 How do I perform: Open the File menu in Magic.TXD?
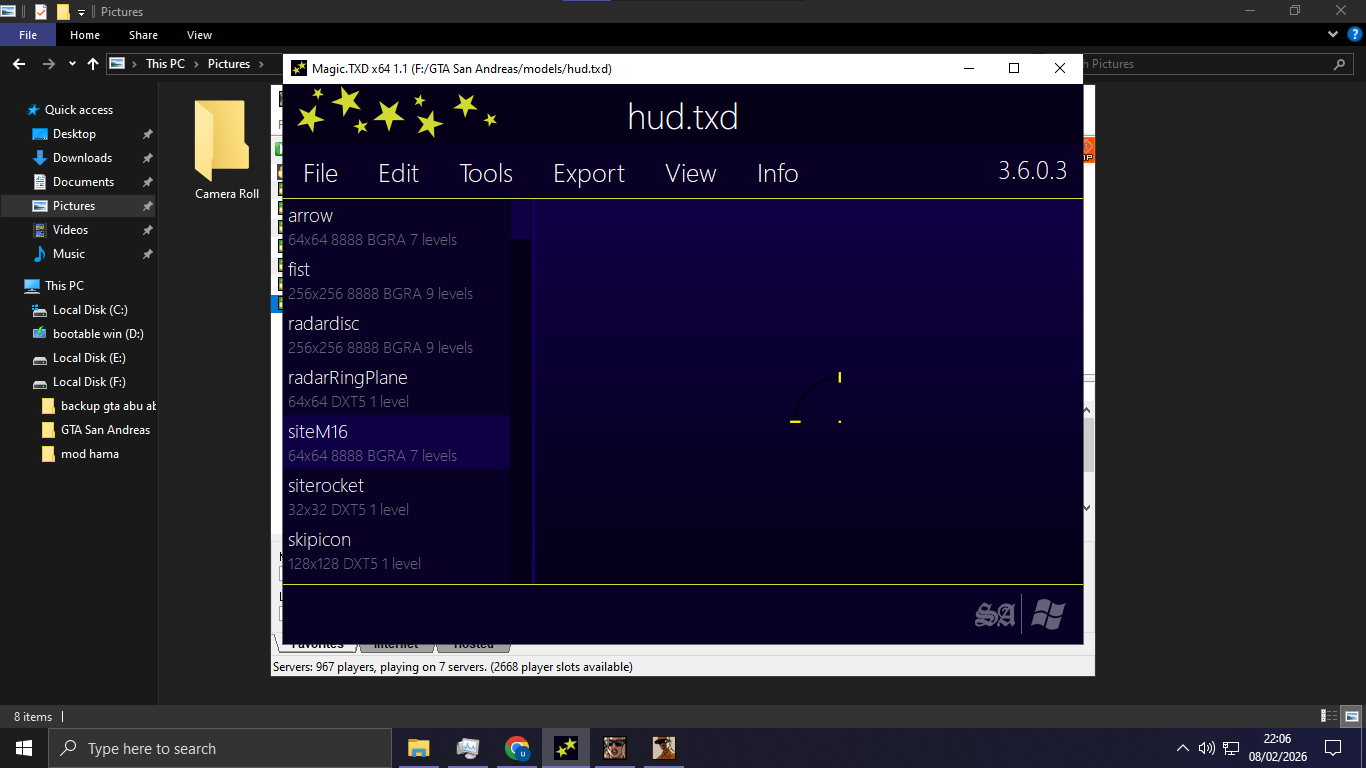pyautogui.click(x=320, y=173)
